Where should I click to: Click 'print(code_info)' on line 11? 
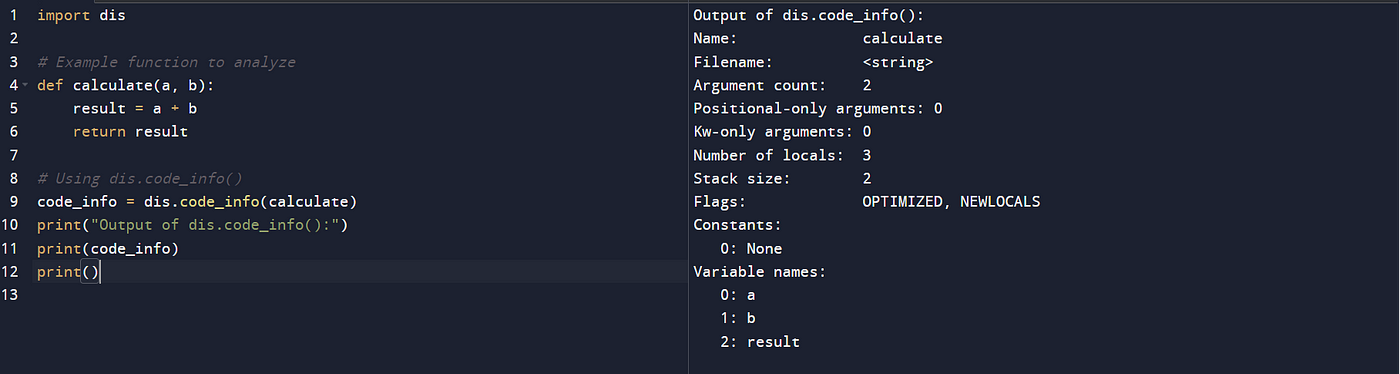pos(108,249)
